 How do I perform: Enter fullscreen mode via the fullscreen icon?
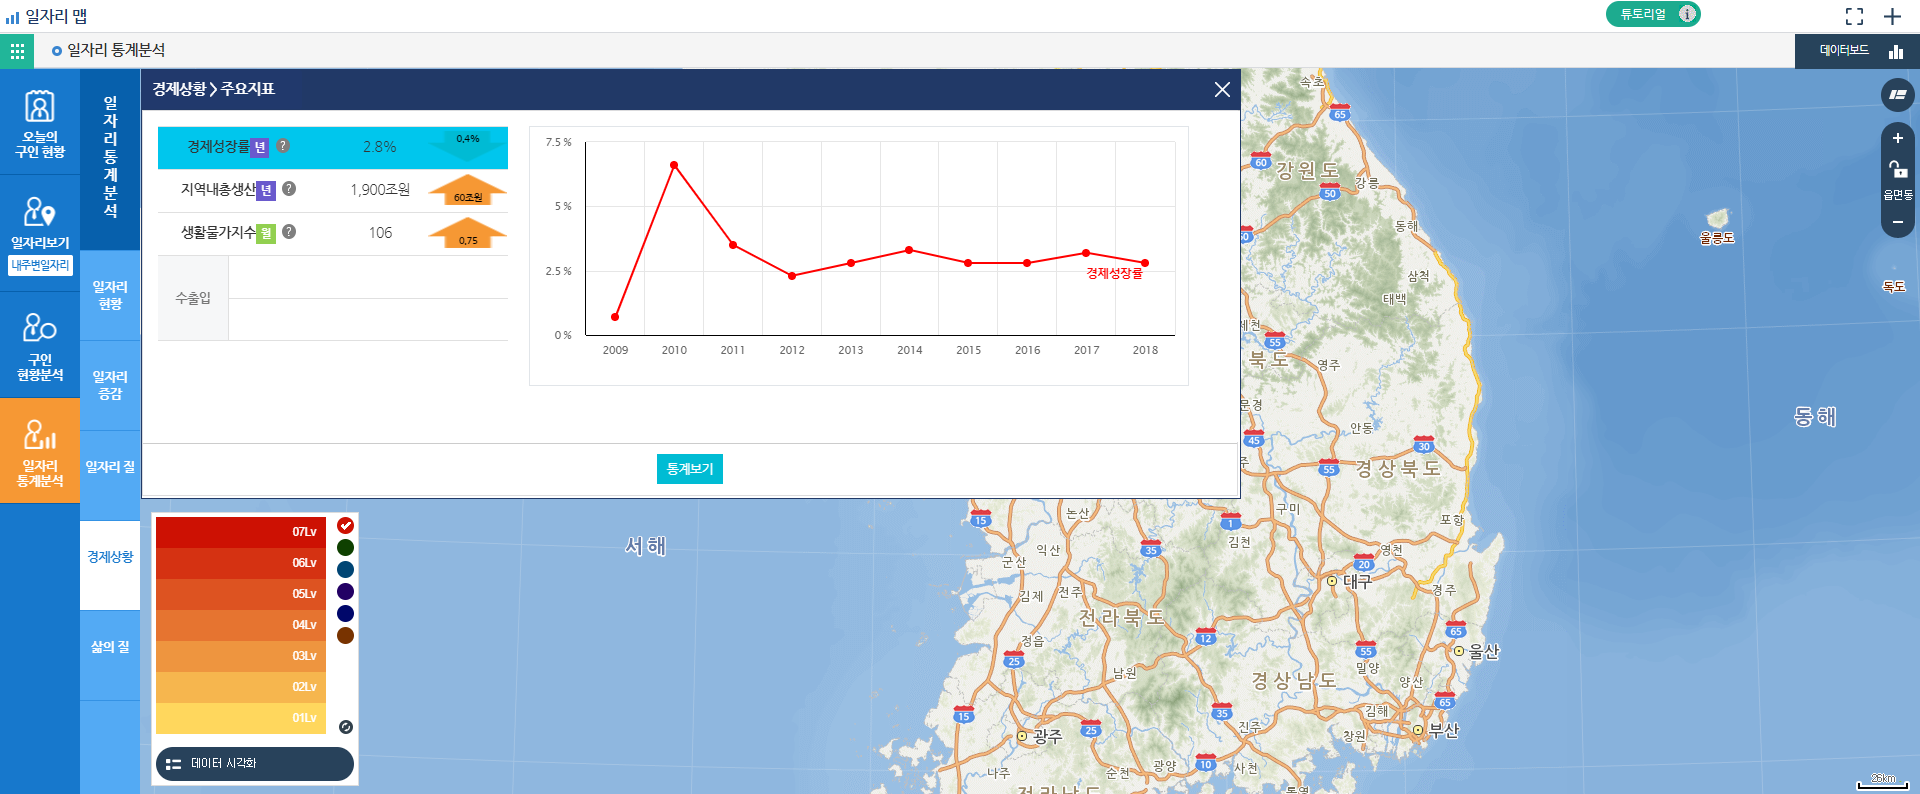(x=1854, y=16)
